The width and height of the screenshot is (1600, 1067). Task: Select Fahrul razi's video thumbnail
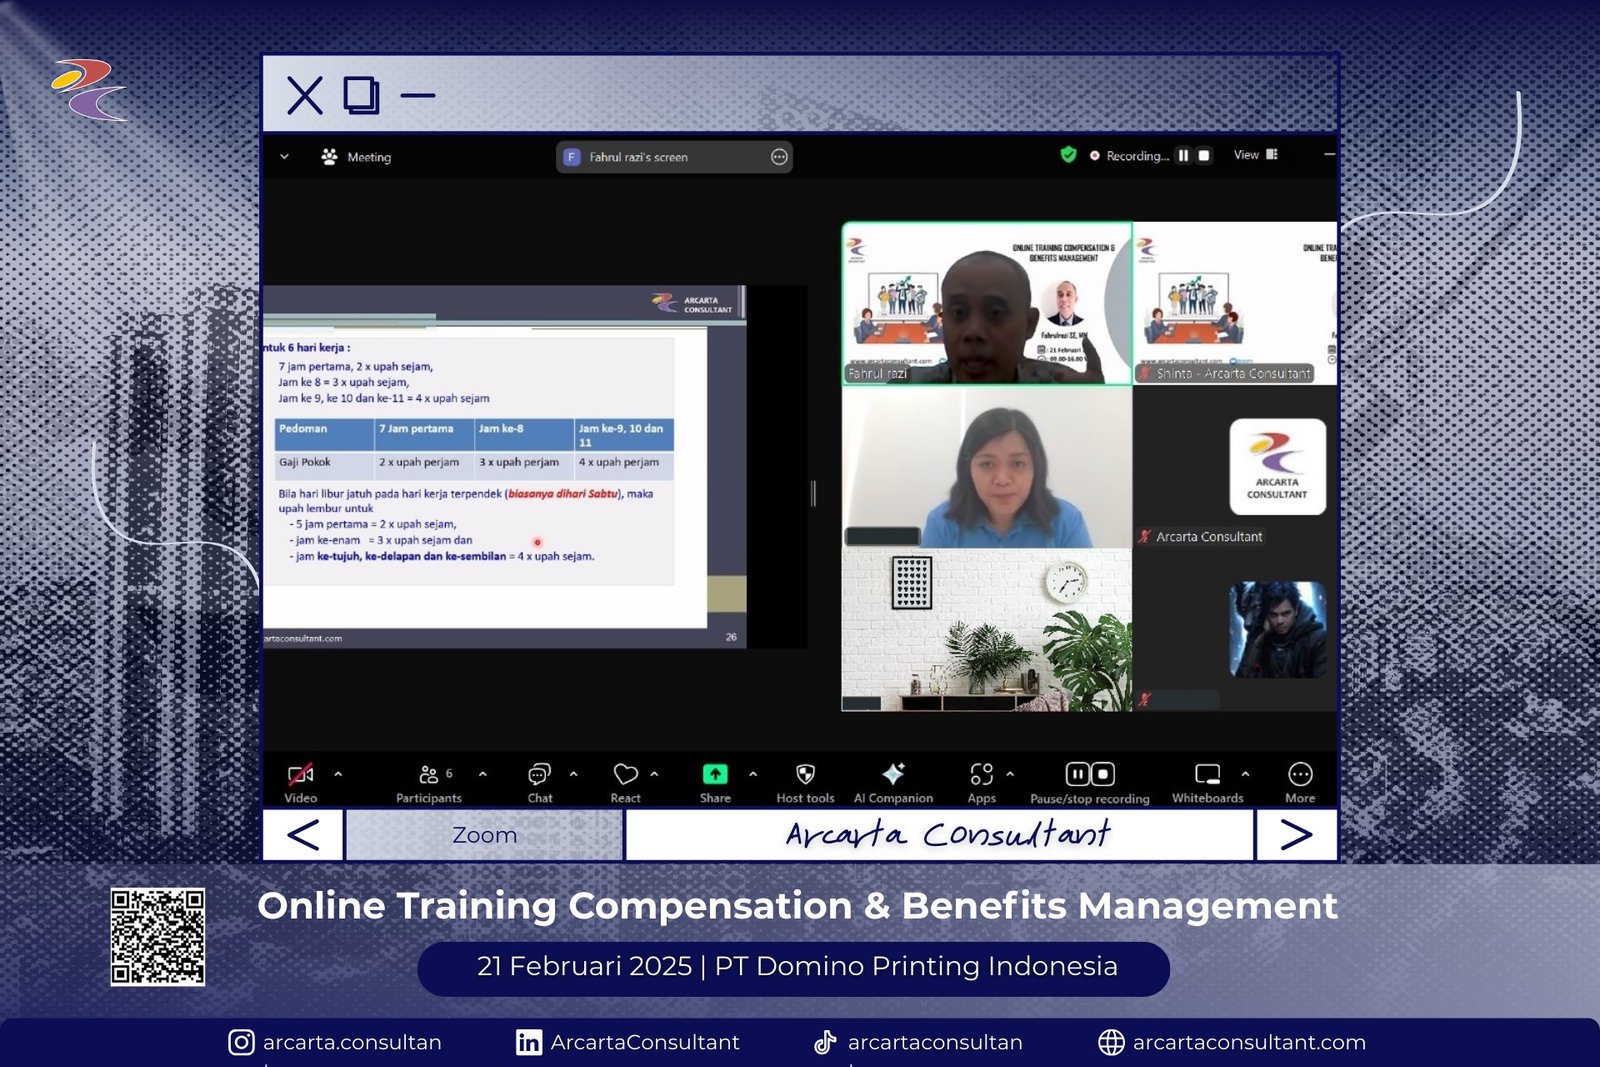coord(986,303)
